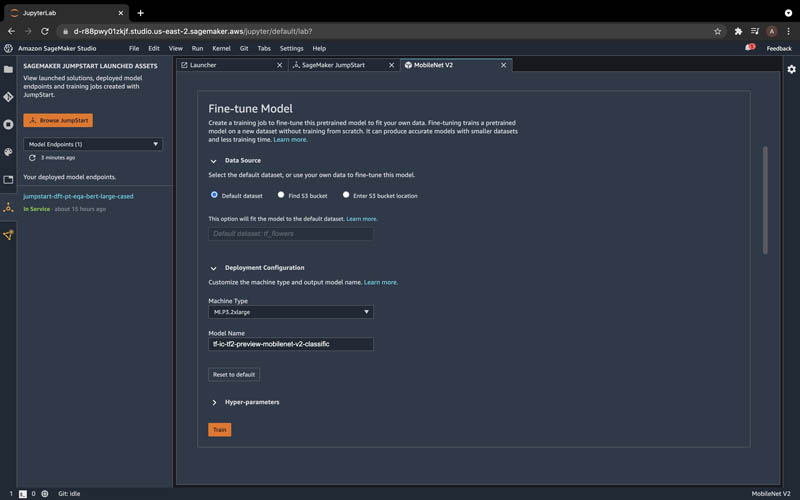This screenshot has height=500, width=800.
Task: Click the terminal count status bar icon
Action: [x=22, y=494]
